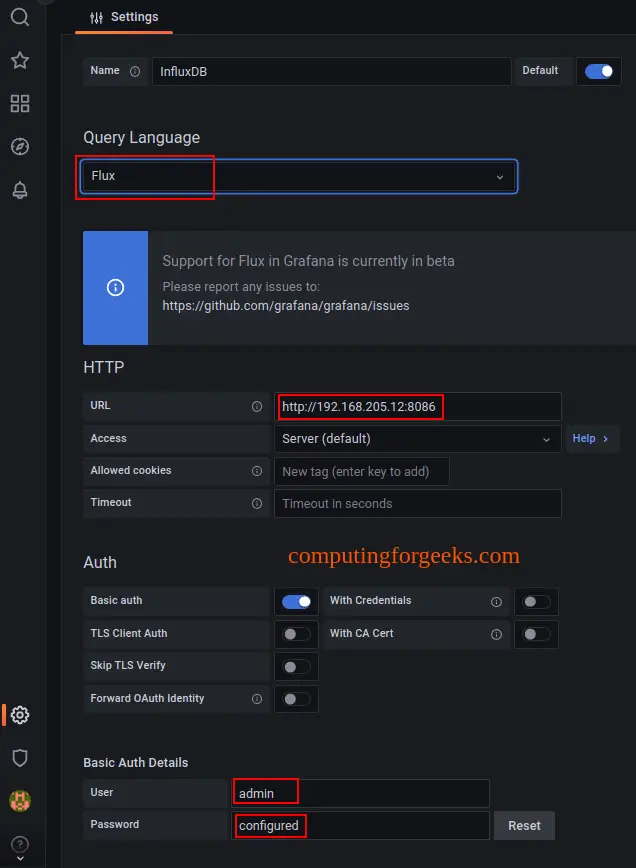Disable the Basic auth switch
Screen dimensions: 636x868
pyautogui.click(x=296, y=602)
